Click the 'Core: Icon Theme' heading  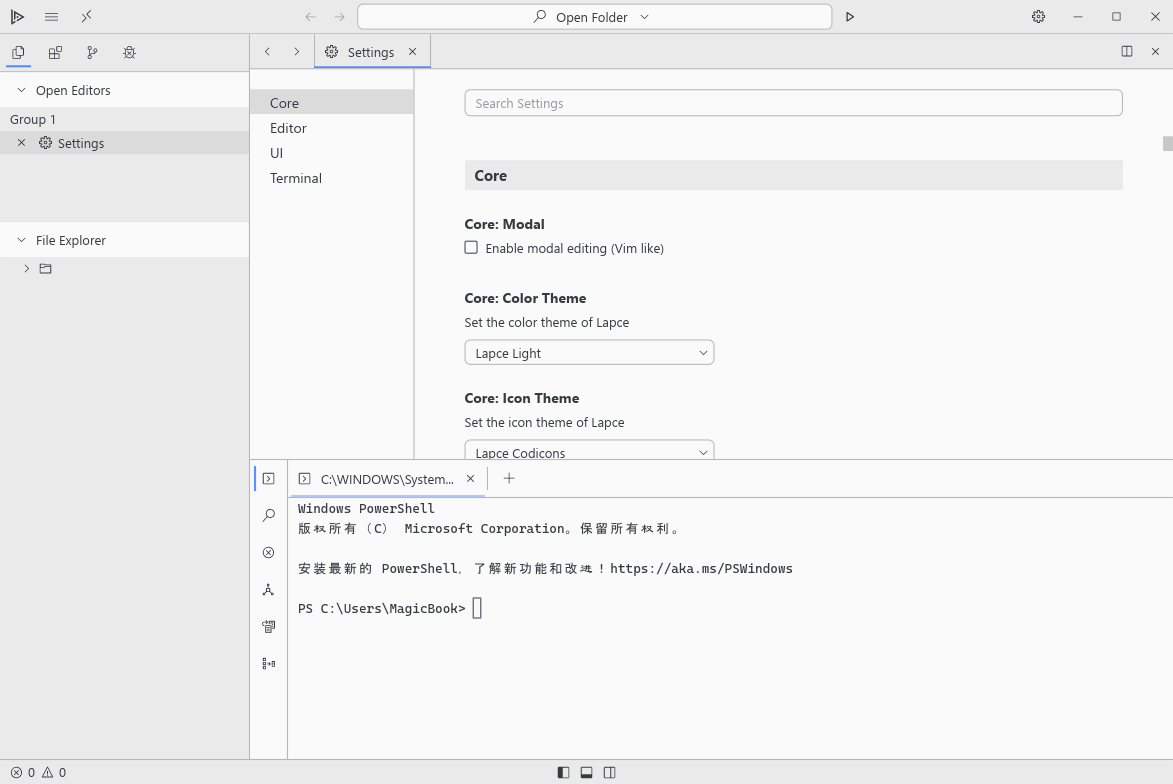click(x=521, y=398)
